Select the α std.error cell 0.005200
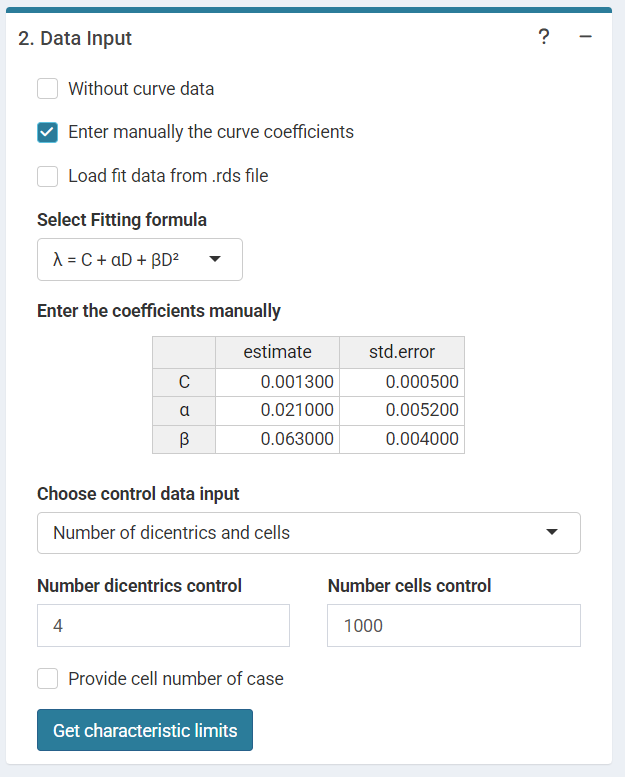This screenshot has width=625, height=777. (402, 410)
